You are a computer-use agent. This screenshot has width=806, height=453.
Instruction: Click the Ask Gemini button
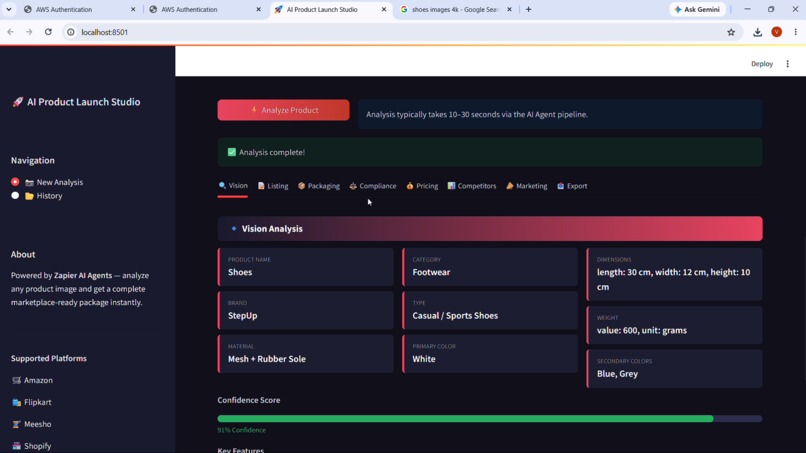coord(698,9)
